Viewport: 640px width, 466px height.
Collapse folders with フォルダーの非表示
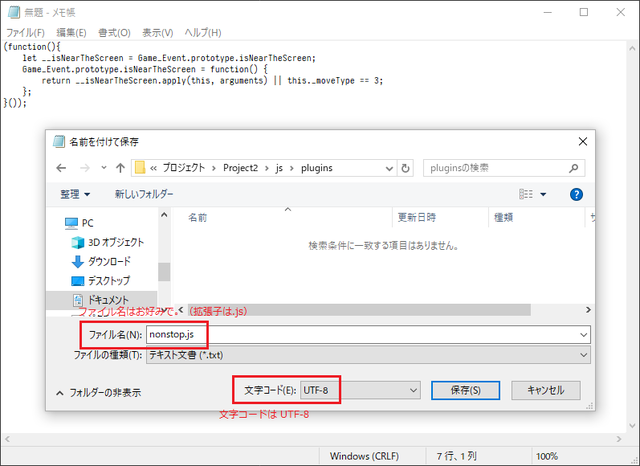(x=99, y=393)
